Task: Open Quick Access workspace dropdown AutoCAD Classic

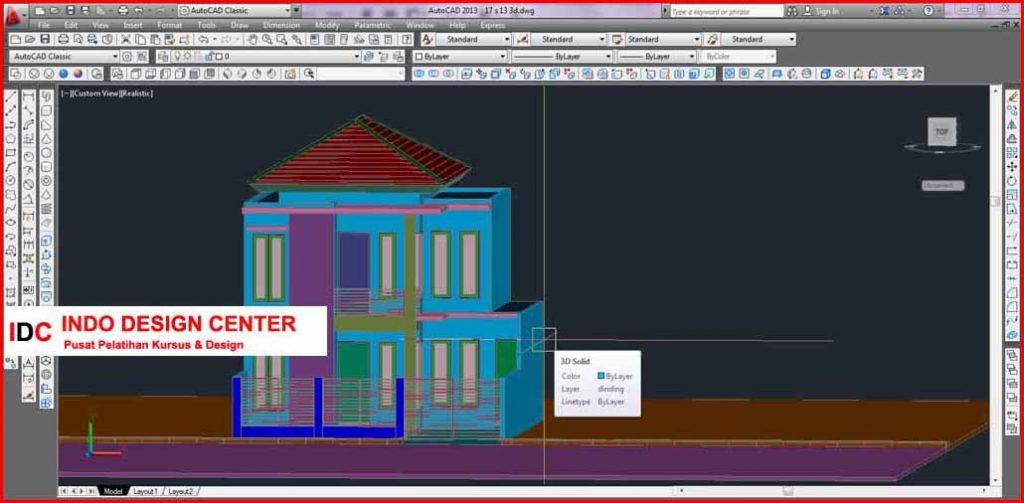Action: (x=234, y=10)
